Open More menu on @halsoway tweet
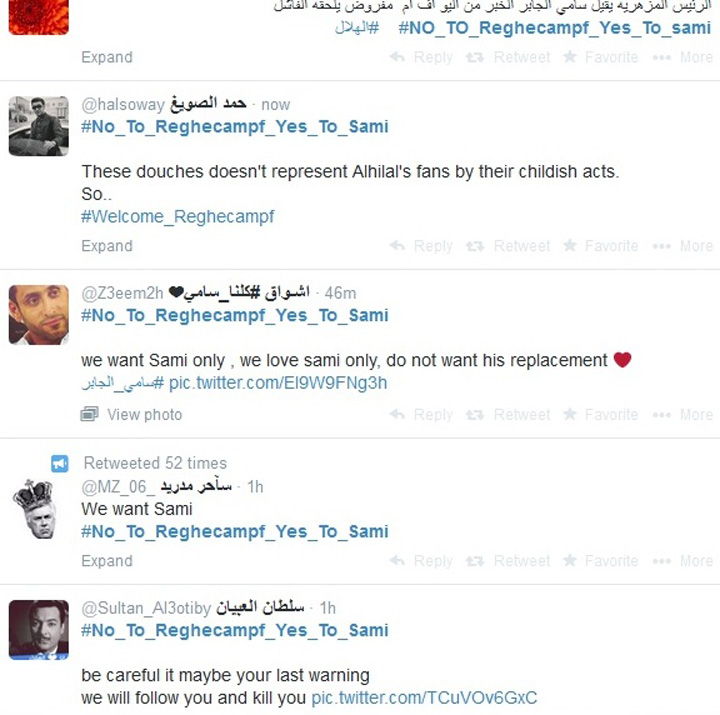The height and width of the screenshot is (715, 720). pyautogui.click(x=682, y=246)
